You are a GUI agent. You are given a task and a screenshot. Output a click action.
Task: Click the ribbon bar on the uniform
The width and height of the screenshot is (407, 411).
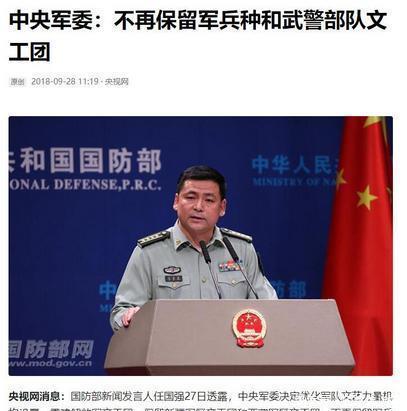(229, 266)
